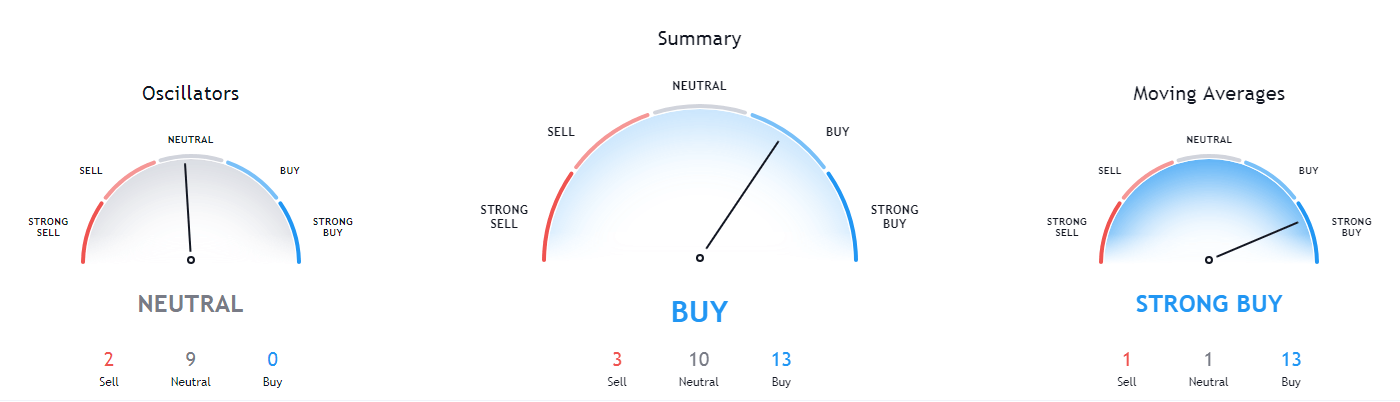Viewport: 1400px width, 402px height.
Task: Click the STRONG BUY moving averages rating
Action: coord(1209,304)
